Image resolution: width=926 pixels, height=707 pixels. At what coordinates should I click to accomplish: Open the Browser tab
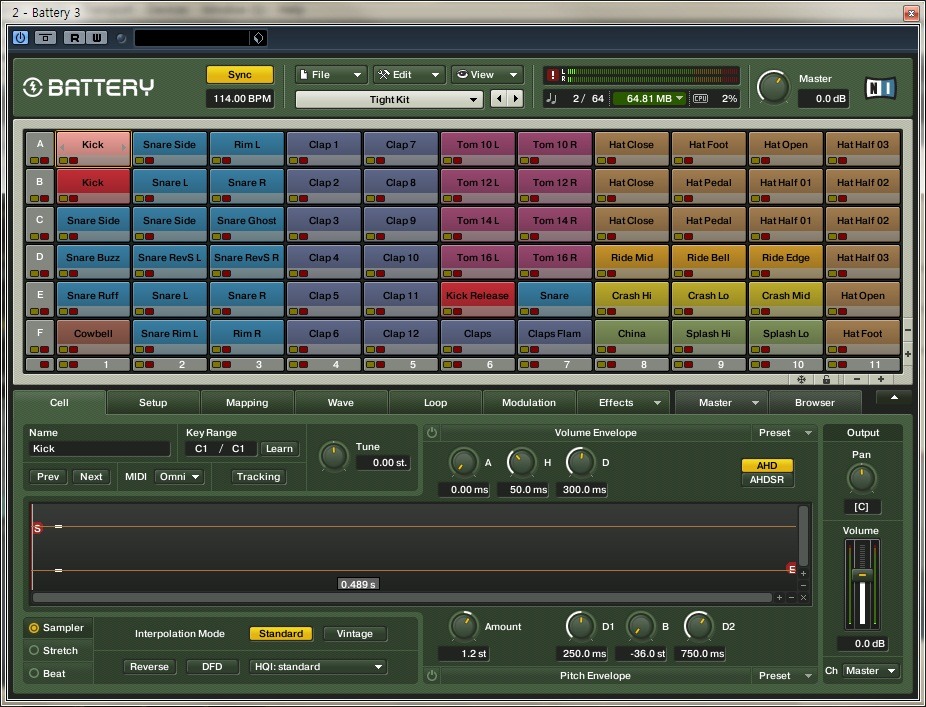click(815, 403)
